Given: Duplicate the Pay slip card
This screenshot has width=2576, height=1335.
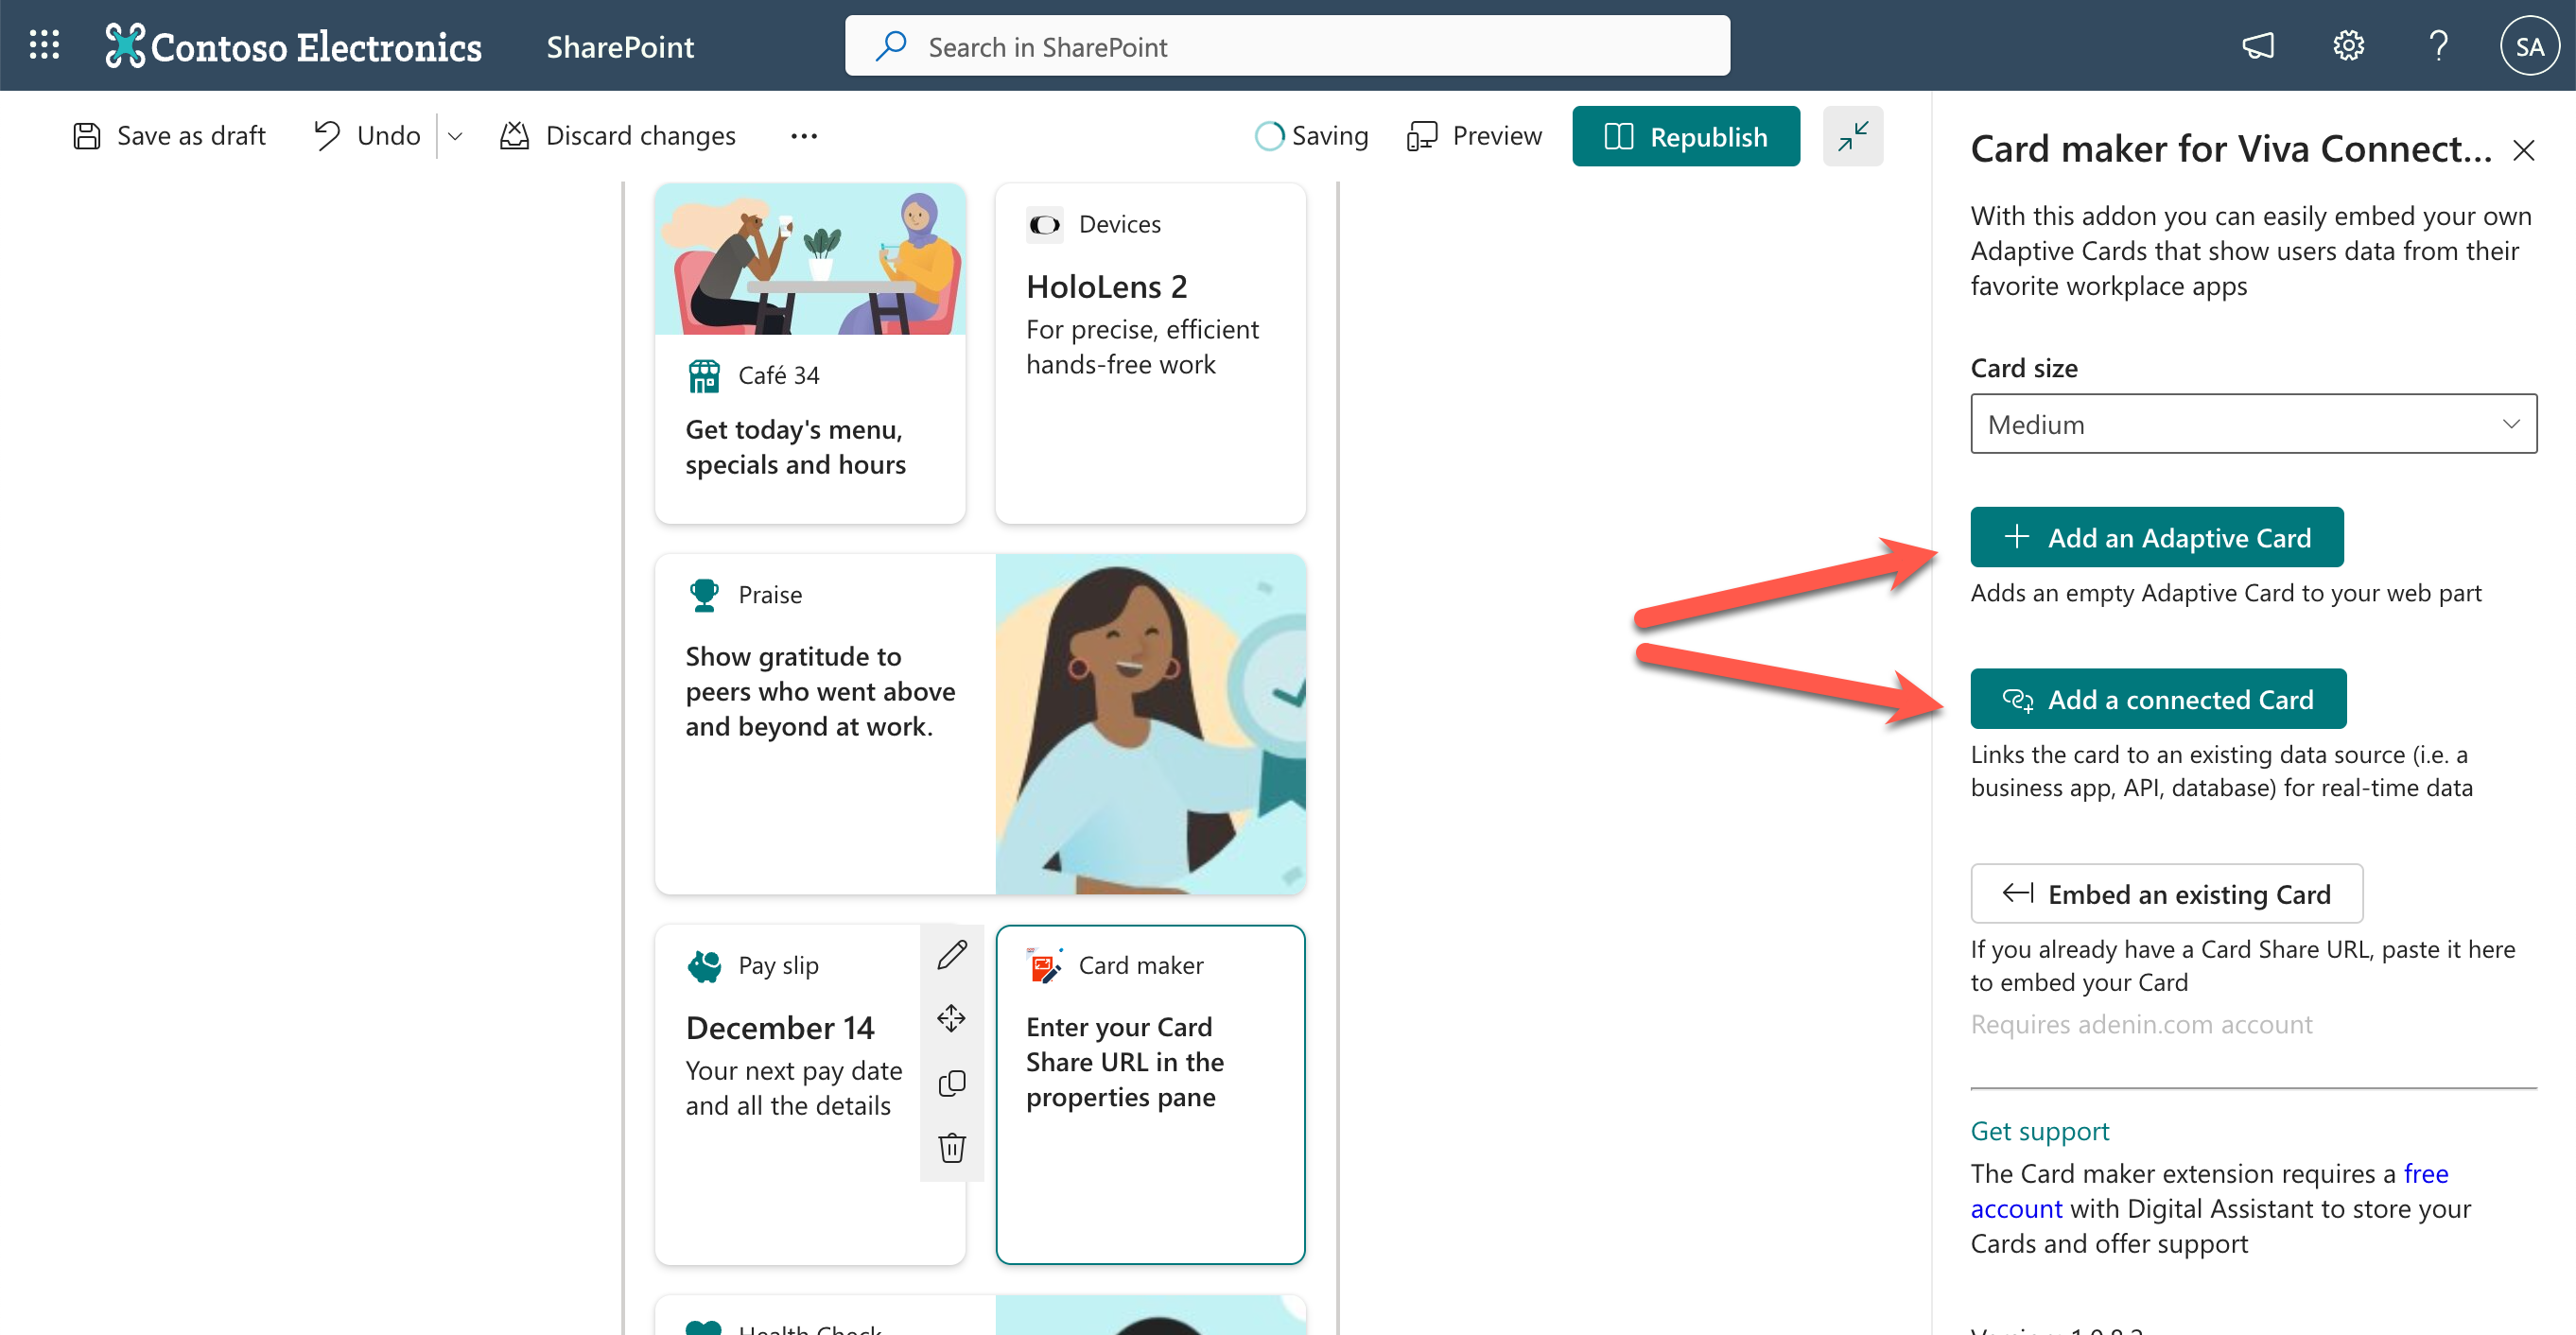Looking at the screenshot, I should pos(952,1083).
